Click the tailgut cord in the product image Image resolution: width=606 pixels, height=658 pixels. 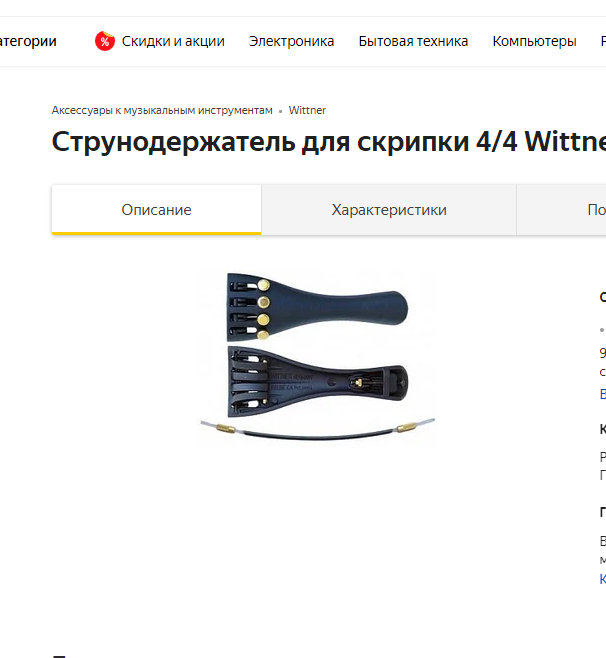click(318, 431)
